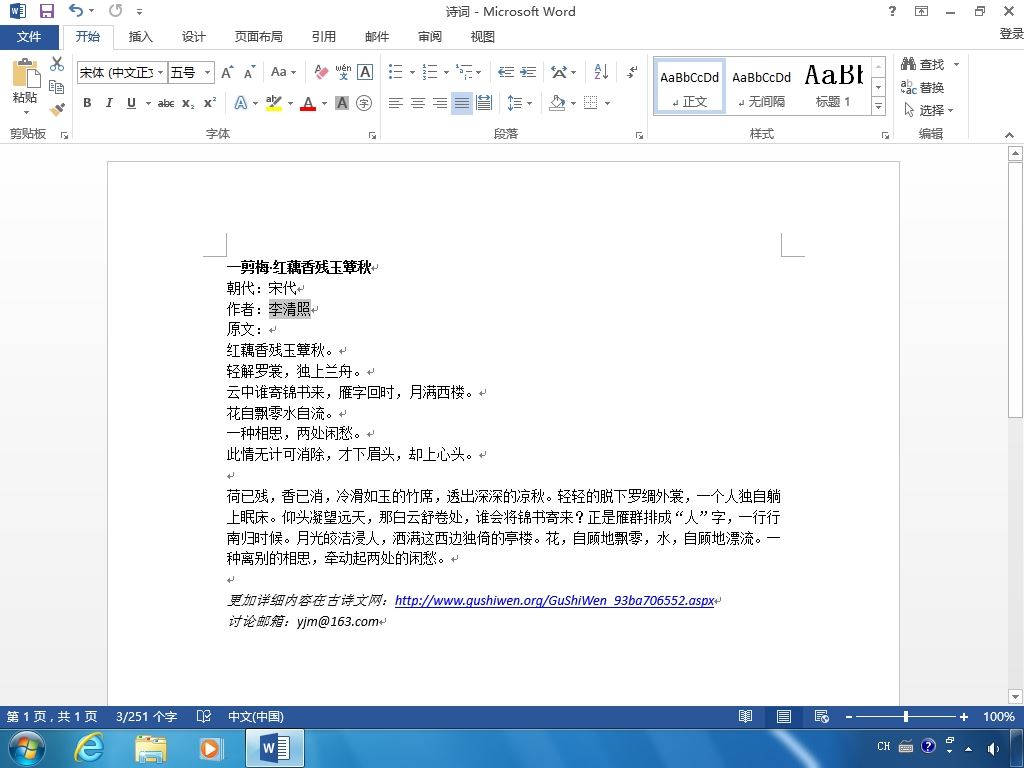
Task: Open the font name dropdown (宋体)
Action: pos(161,72)
